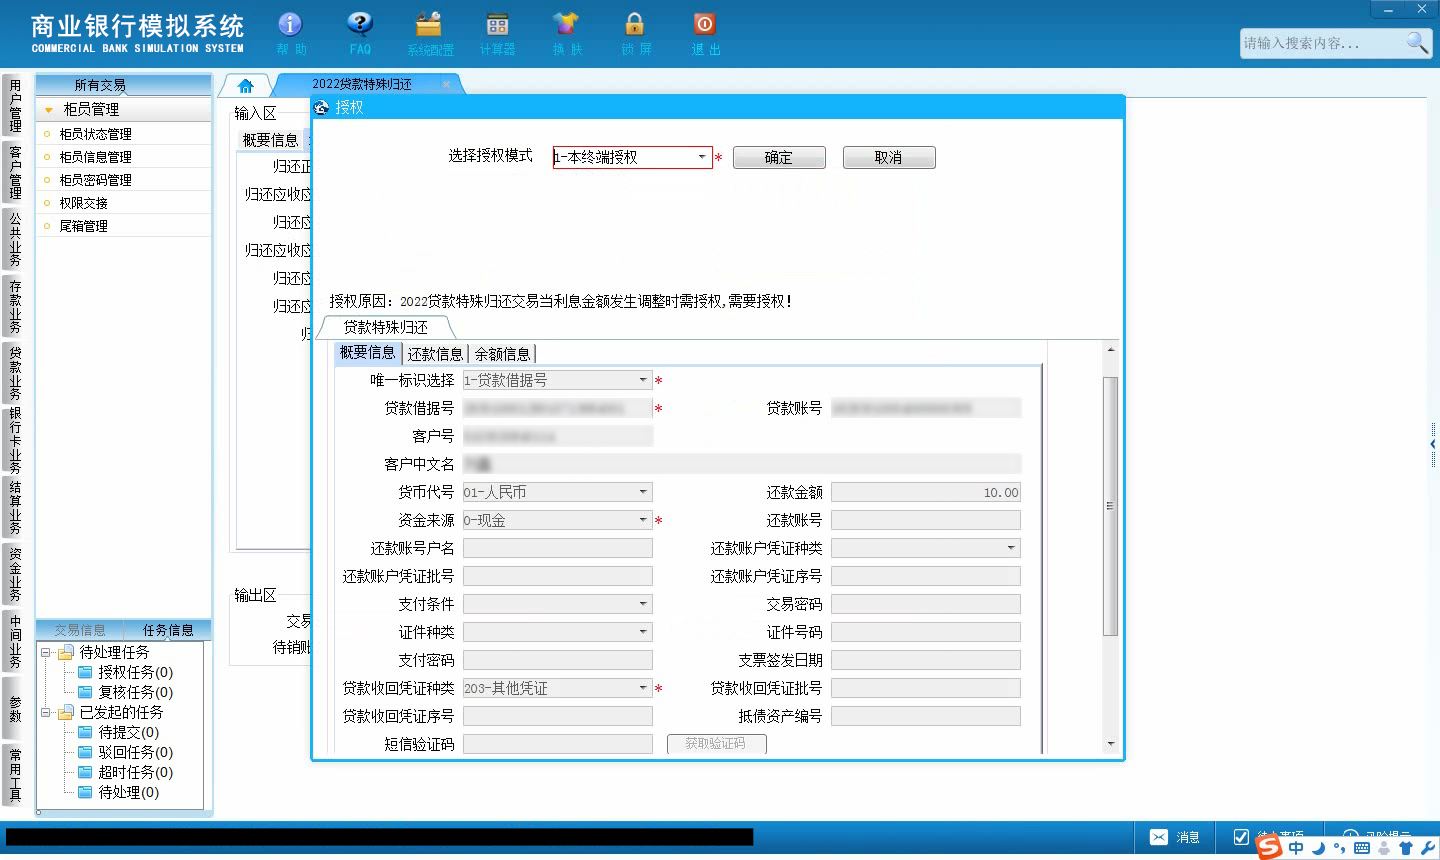
Task: Open 权限交接 menu item
Action: (x=83, y=203)
